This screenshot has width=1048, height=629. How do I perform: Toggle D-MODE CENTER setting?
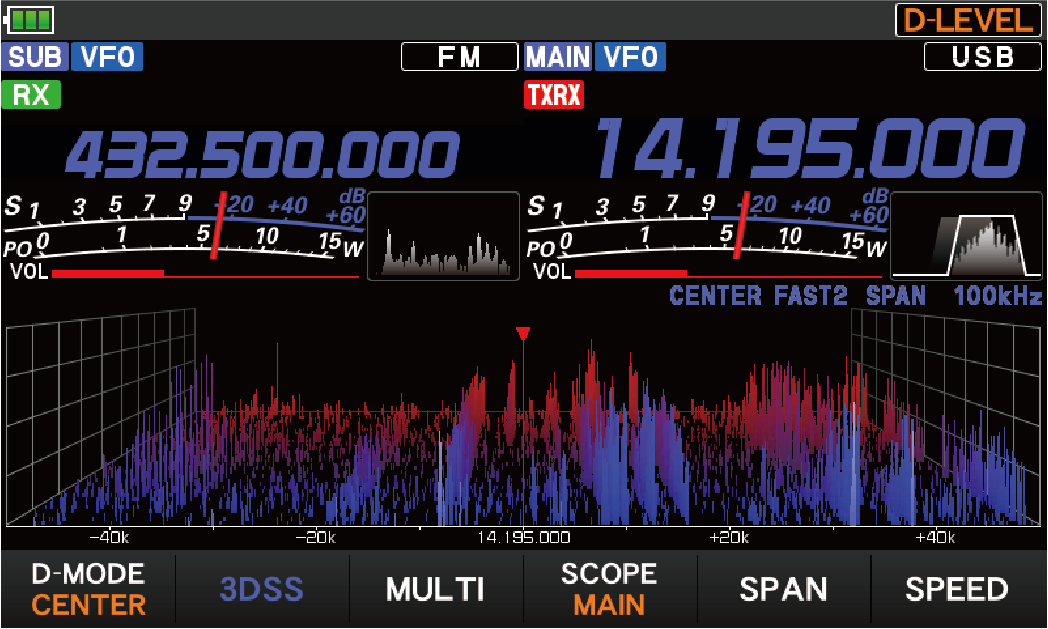pyautogui.click(x=88, y=590)
